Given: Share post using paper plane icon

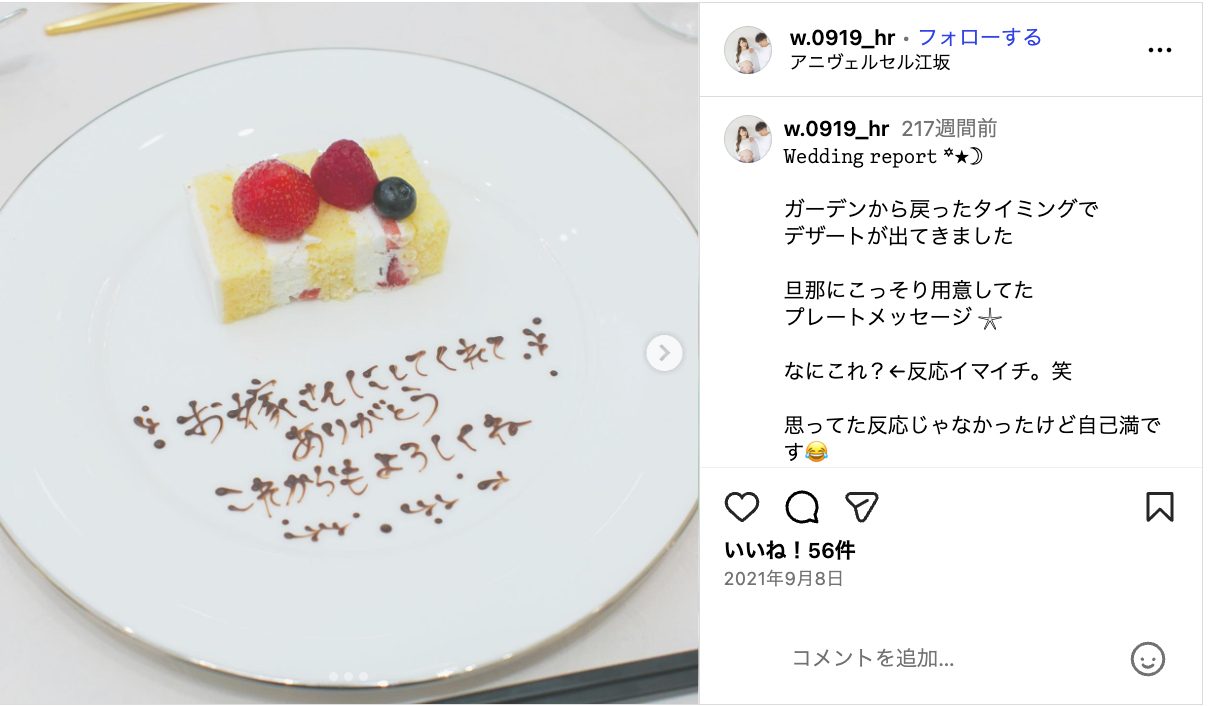Looking at the screenshot, I should [x=862, y=507].
